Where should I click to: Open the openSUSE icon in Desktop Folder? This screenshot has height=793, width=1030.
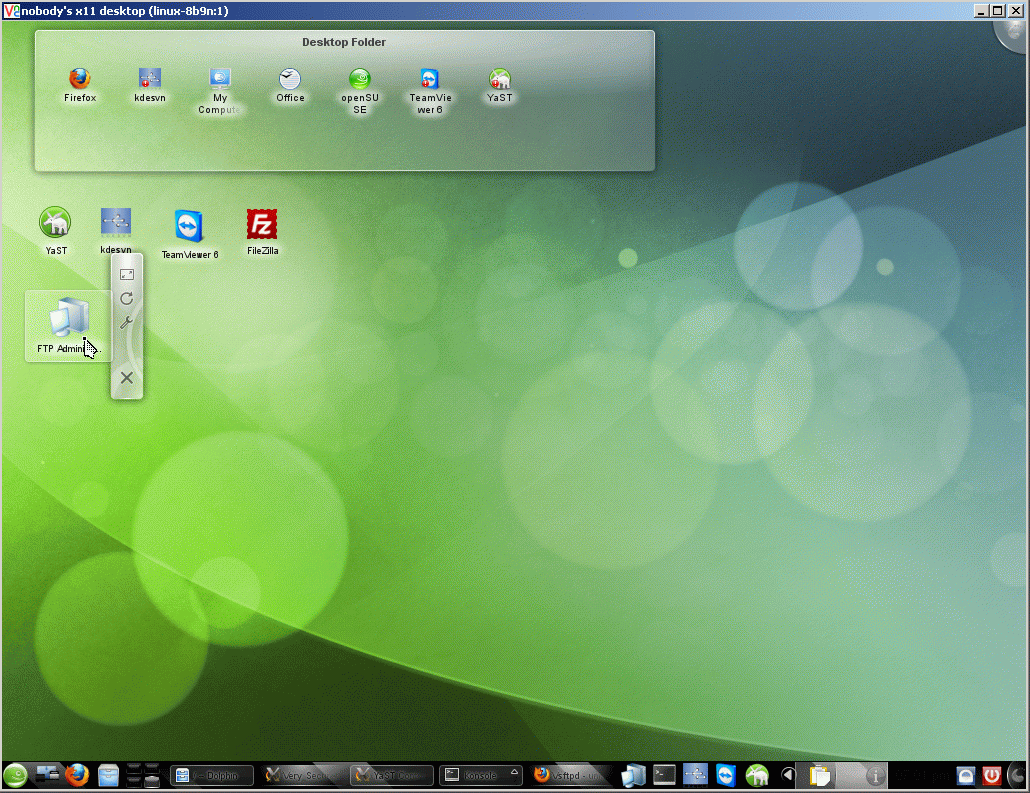359,91
